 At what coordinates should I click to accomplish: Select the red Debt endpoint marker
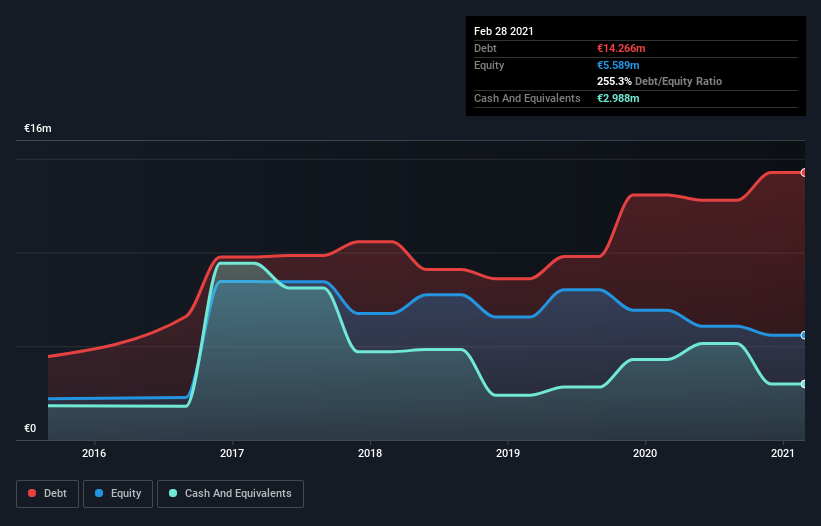pos(804,172)
